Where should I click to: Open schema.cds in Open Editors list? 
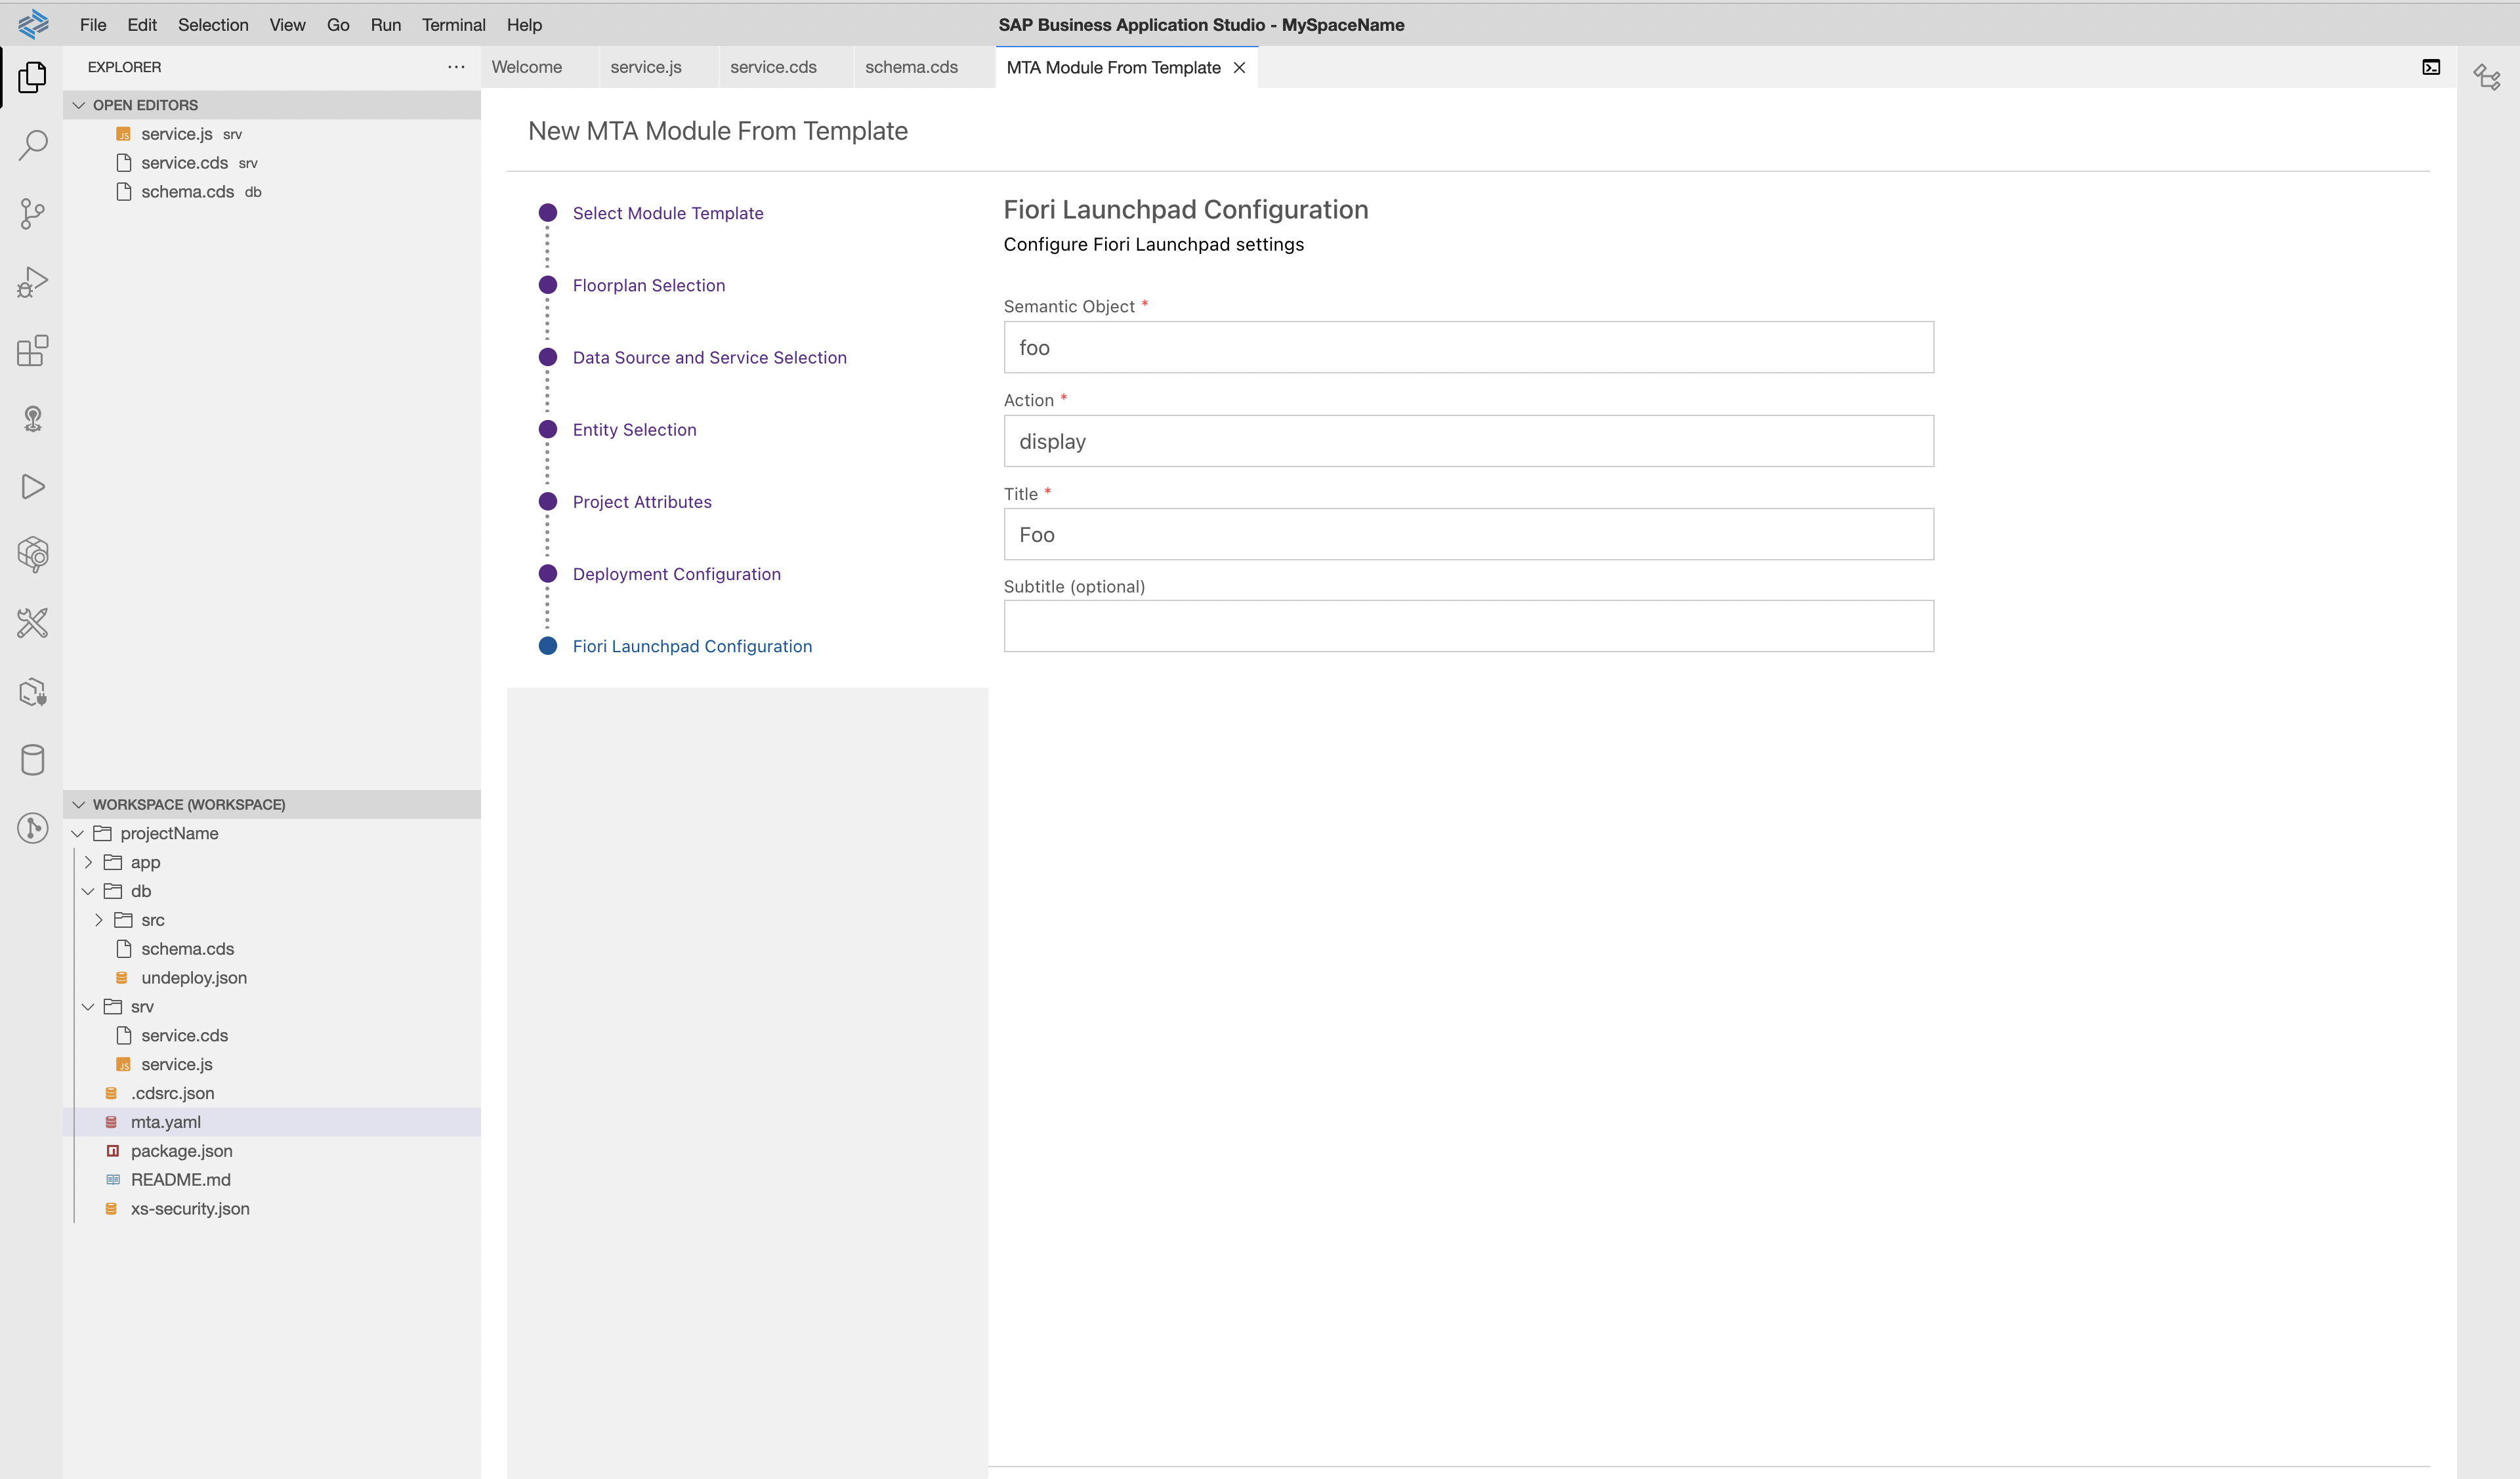(x=272, y=192)
